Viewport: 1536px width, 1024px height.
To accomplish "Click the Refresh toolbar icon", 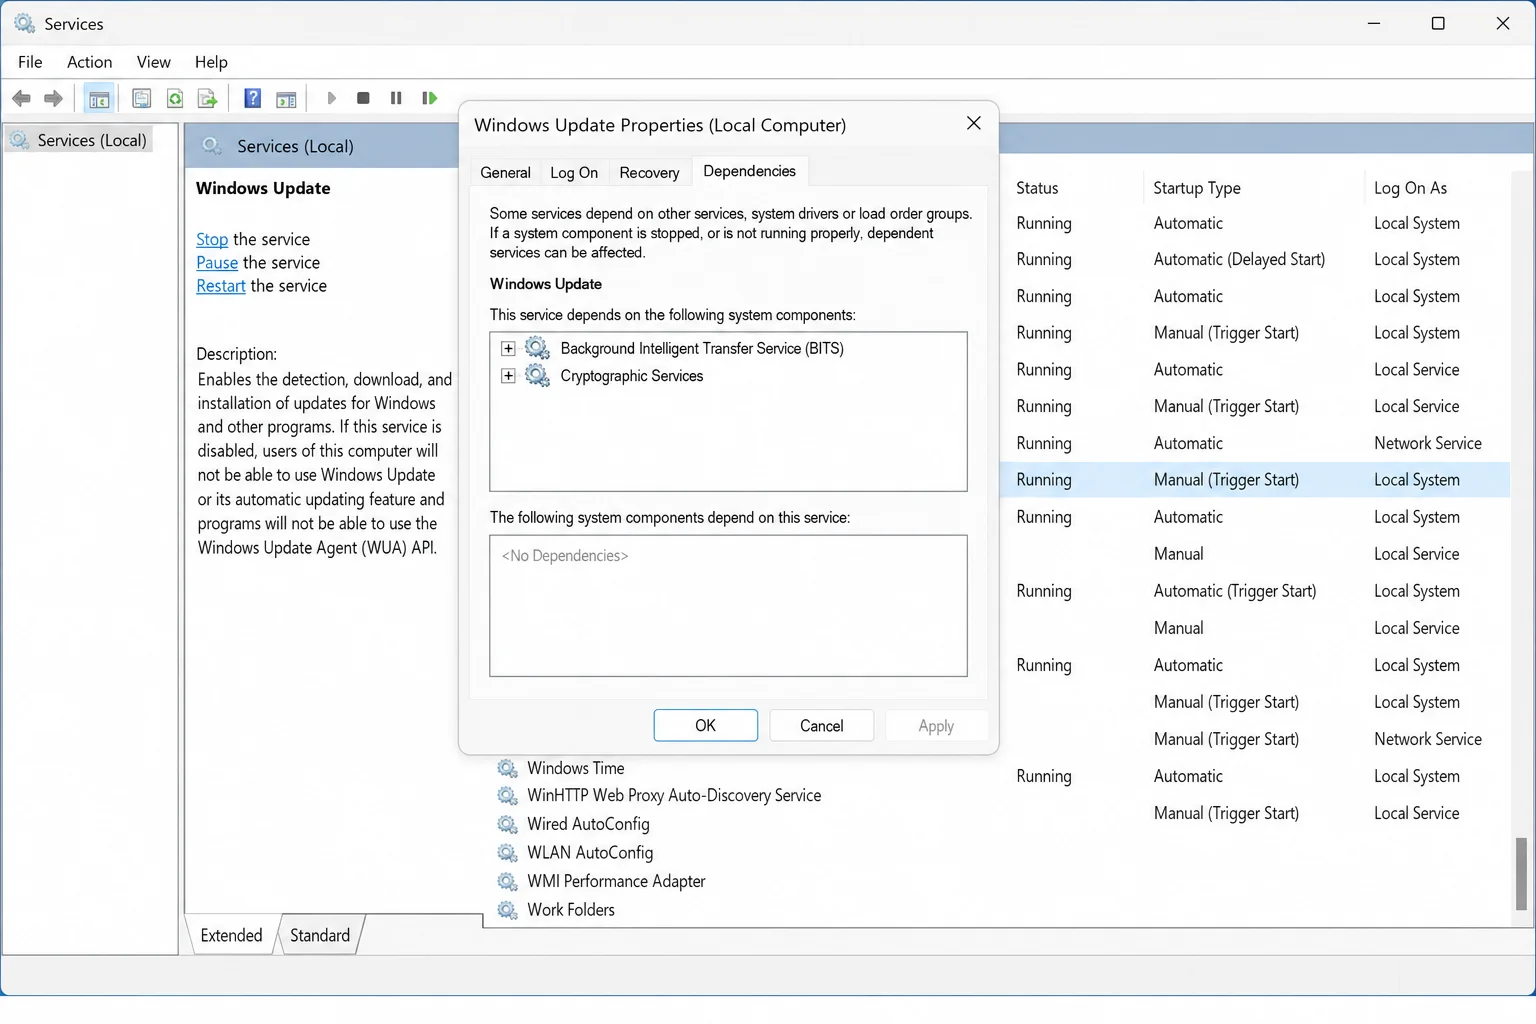I will (x=175, y=98).
